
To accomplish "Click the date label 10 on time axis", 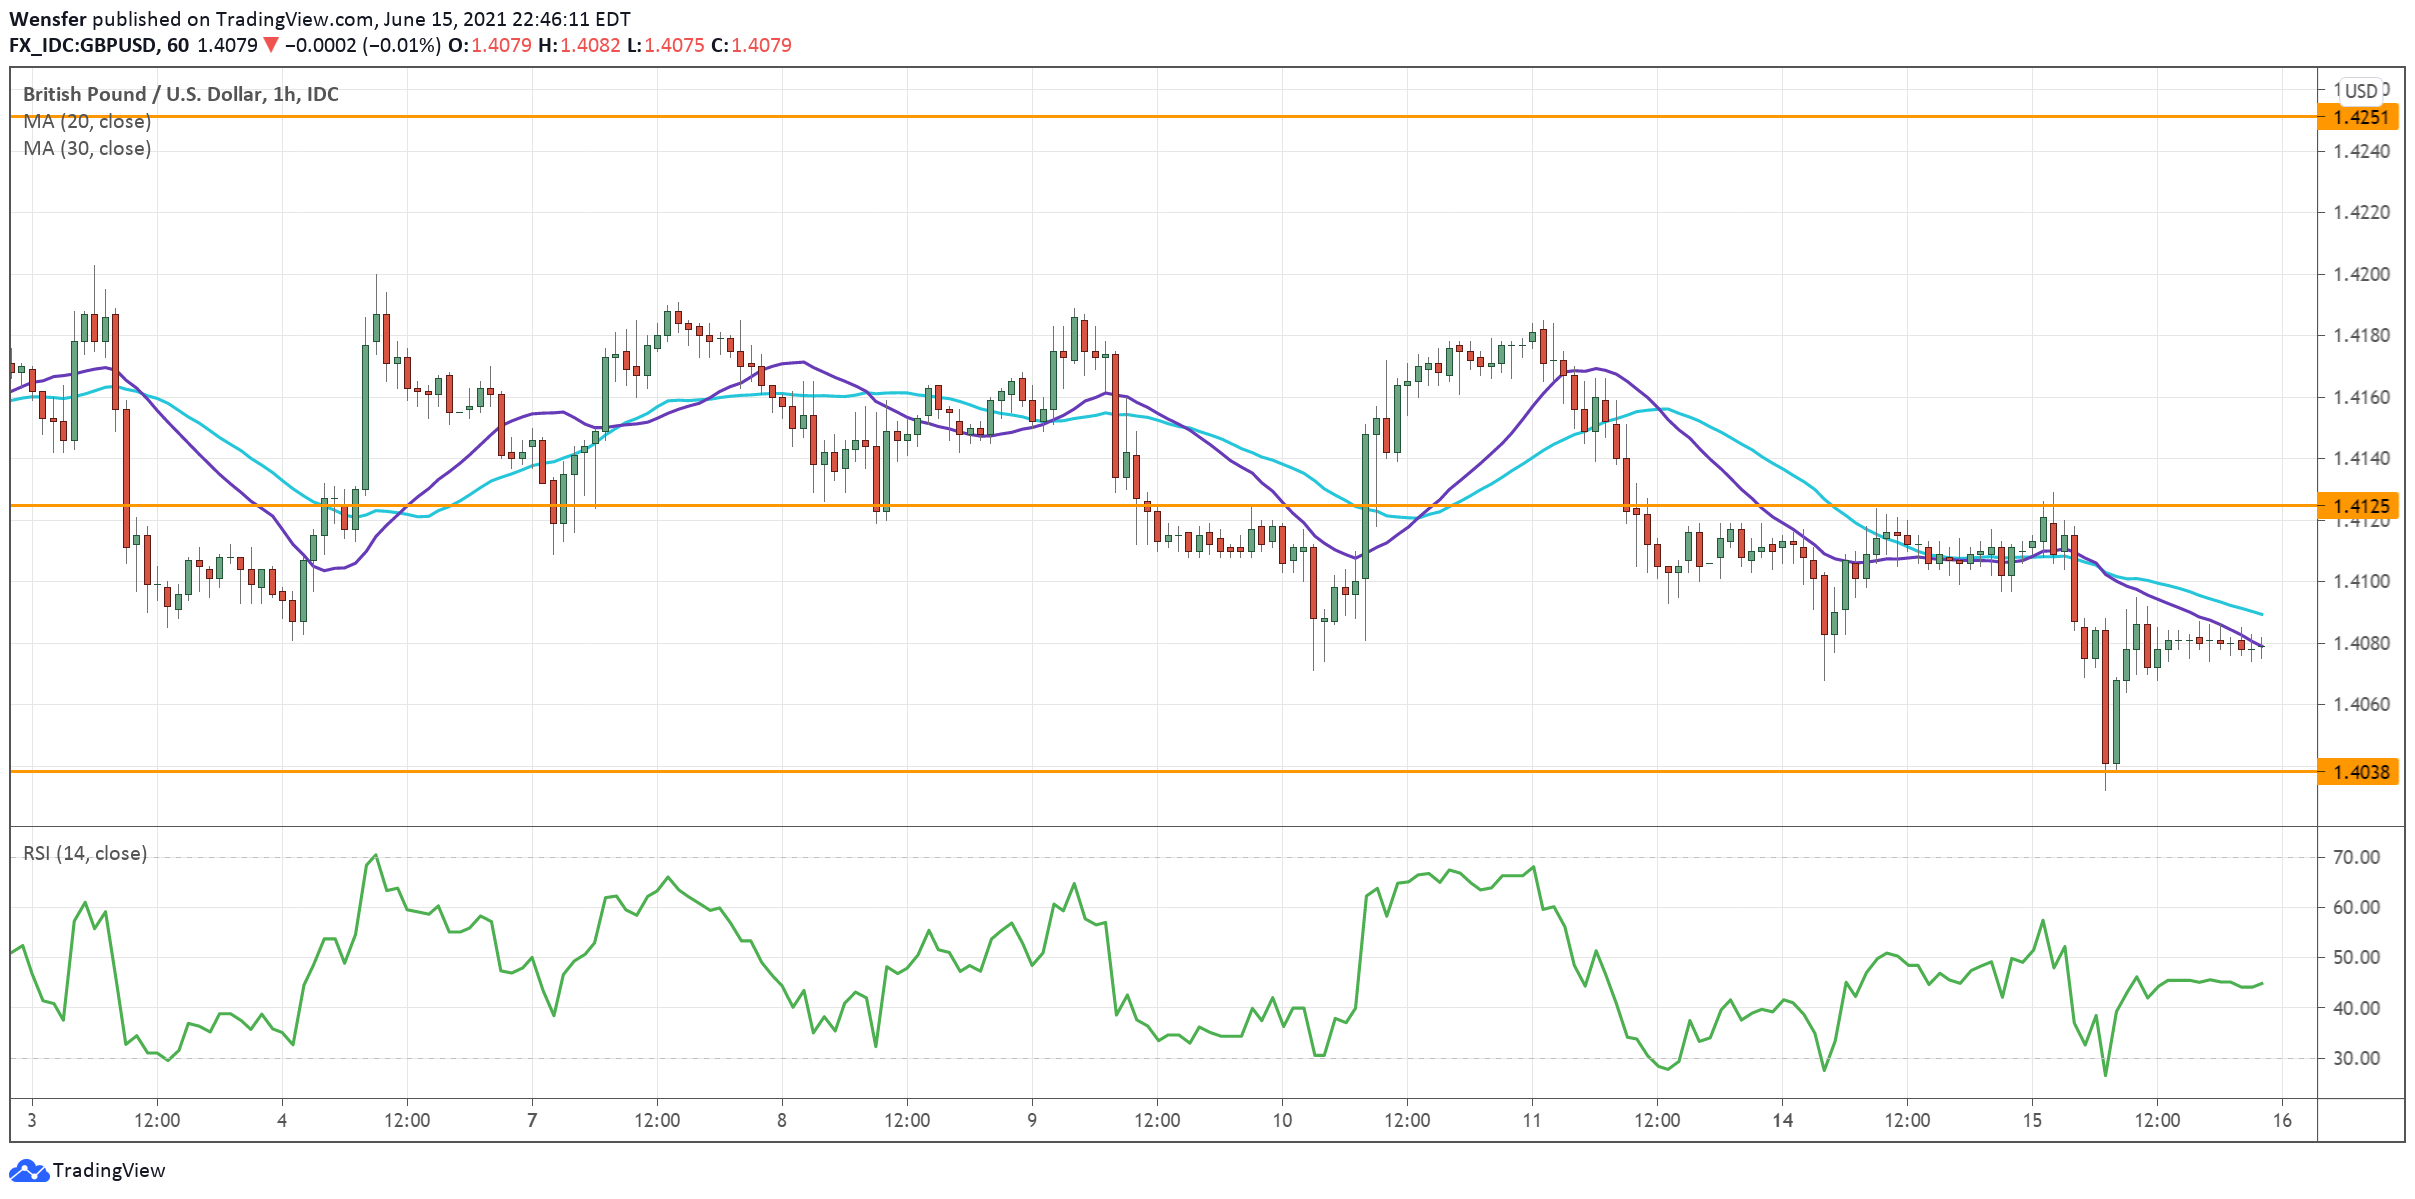I will point(1282,1120).
